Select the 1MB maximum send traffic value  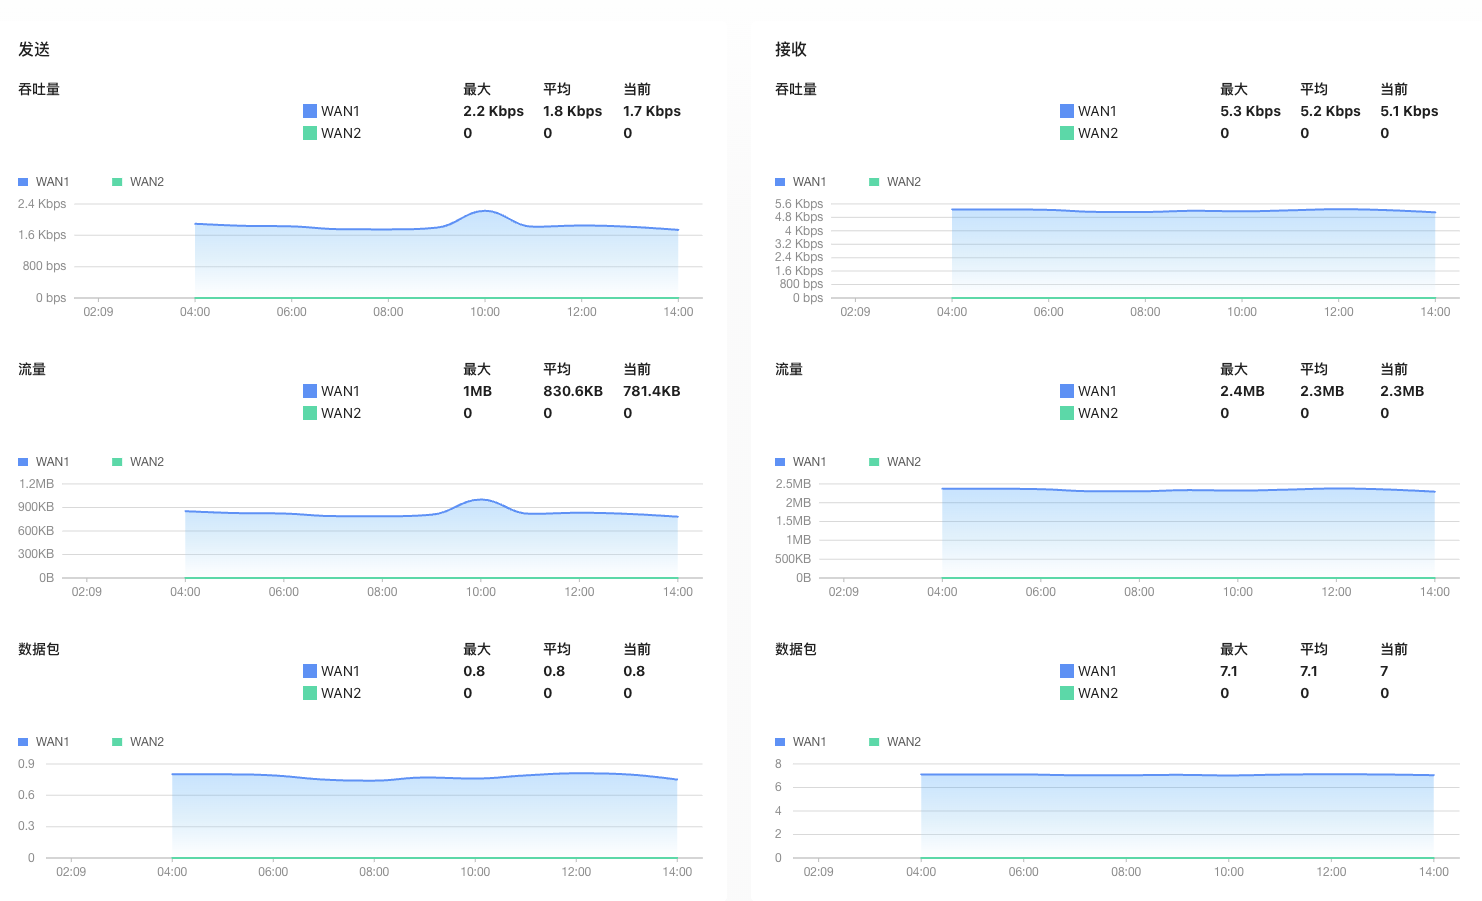(477, 391)
